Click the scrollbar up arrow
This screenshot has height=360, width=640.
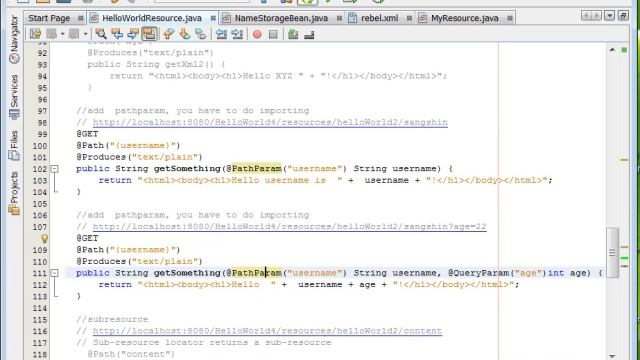612,49
